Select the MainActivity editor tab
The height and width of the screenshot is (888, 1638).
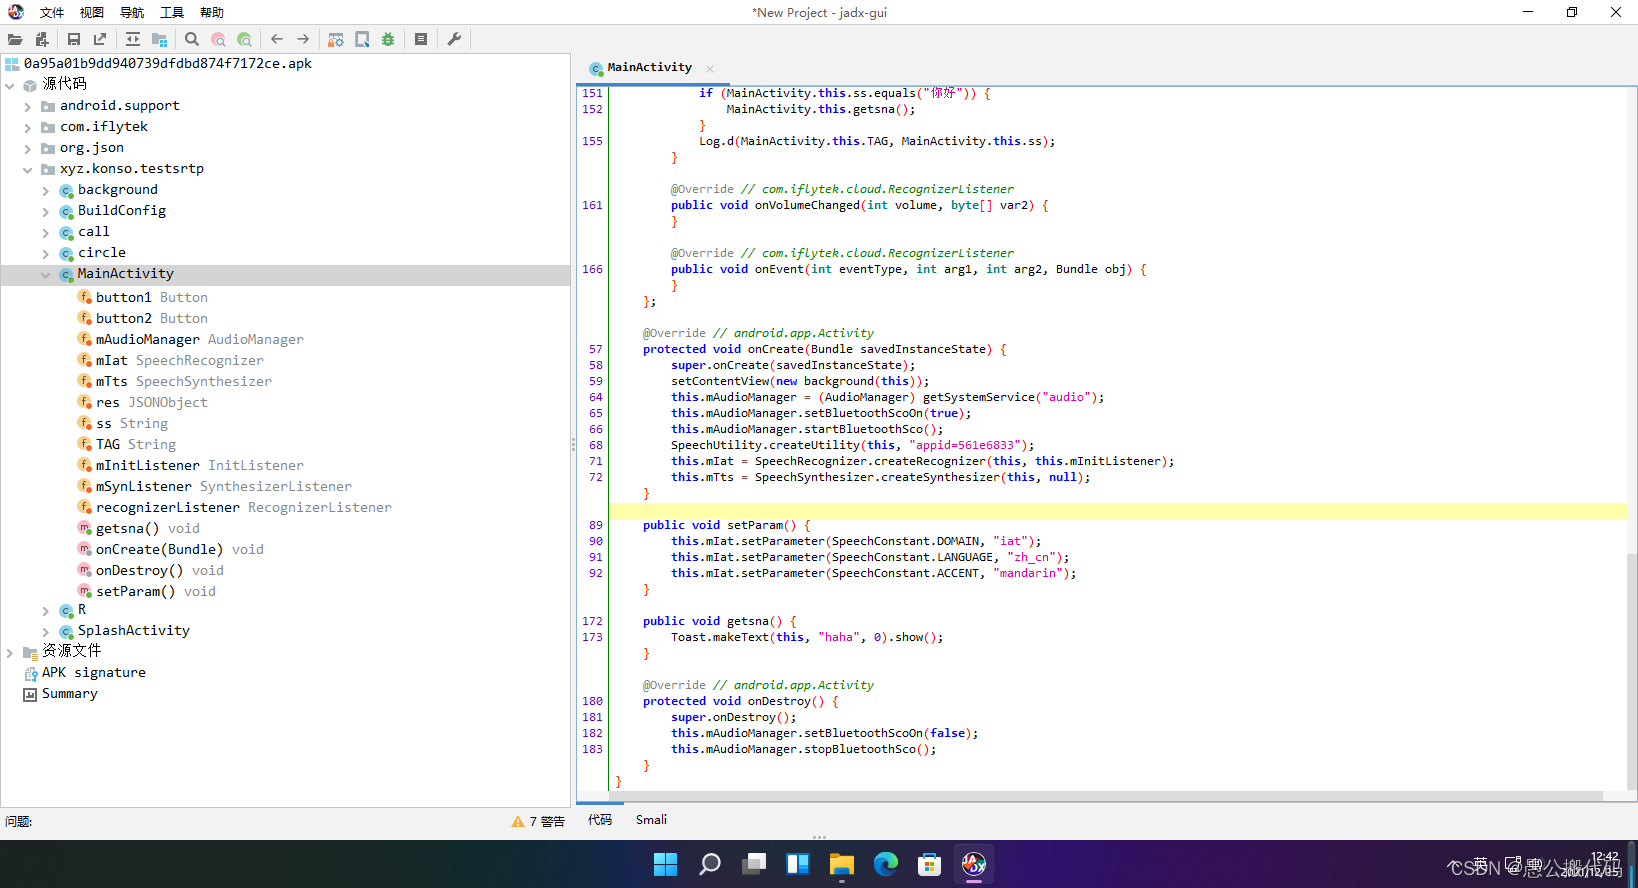tap(649, 67)
